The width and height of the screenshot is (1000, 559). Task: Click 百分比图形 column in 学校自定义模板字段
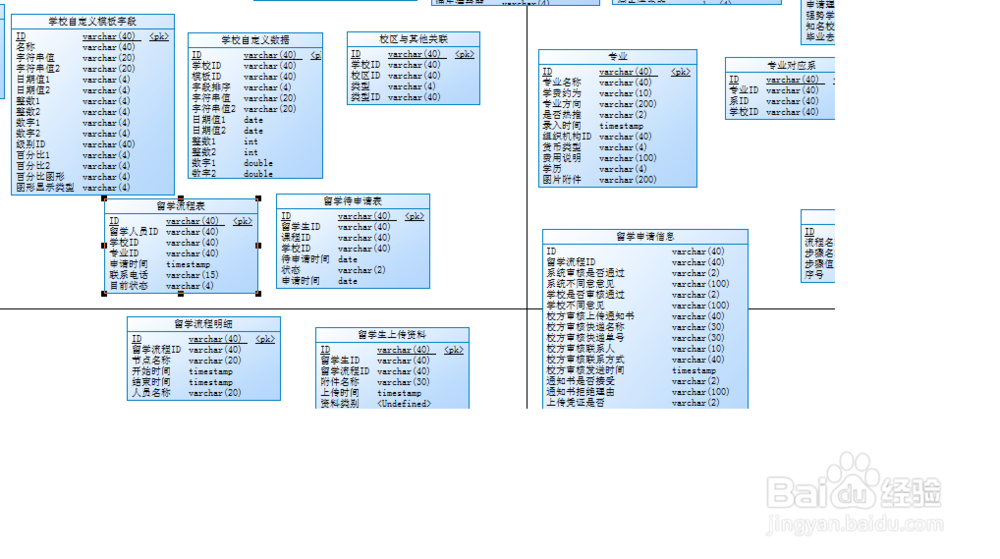(40, 177)
